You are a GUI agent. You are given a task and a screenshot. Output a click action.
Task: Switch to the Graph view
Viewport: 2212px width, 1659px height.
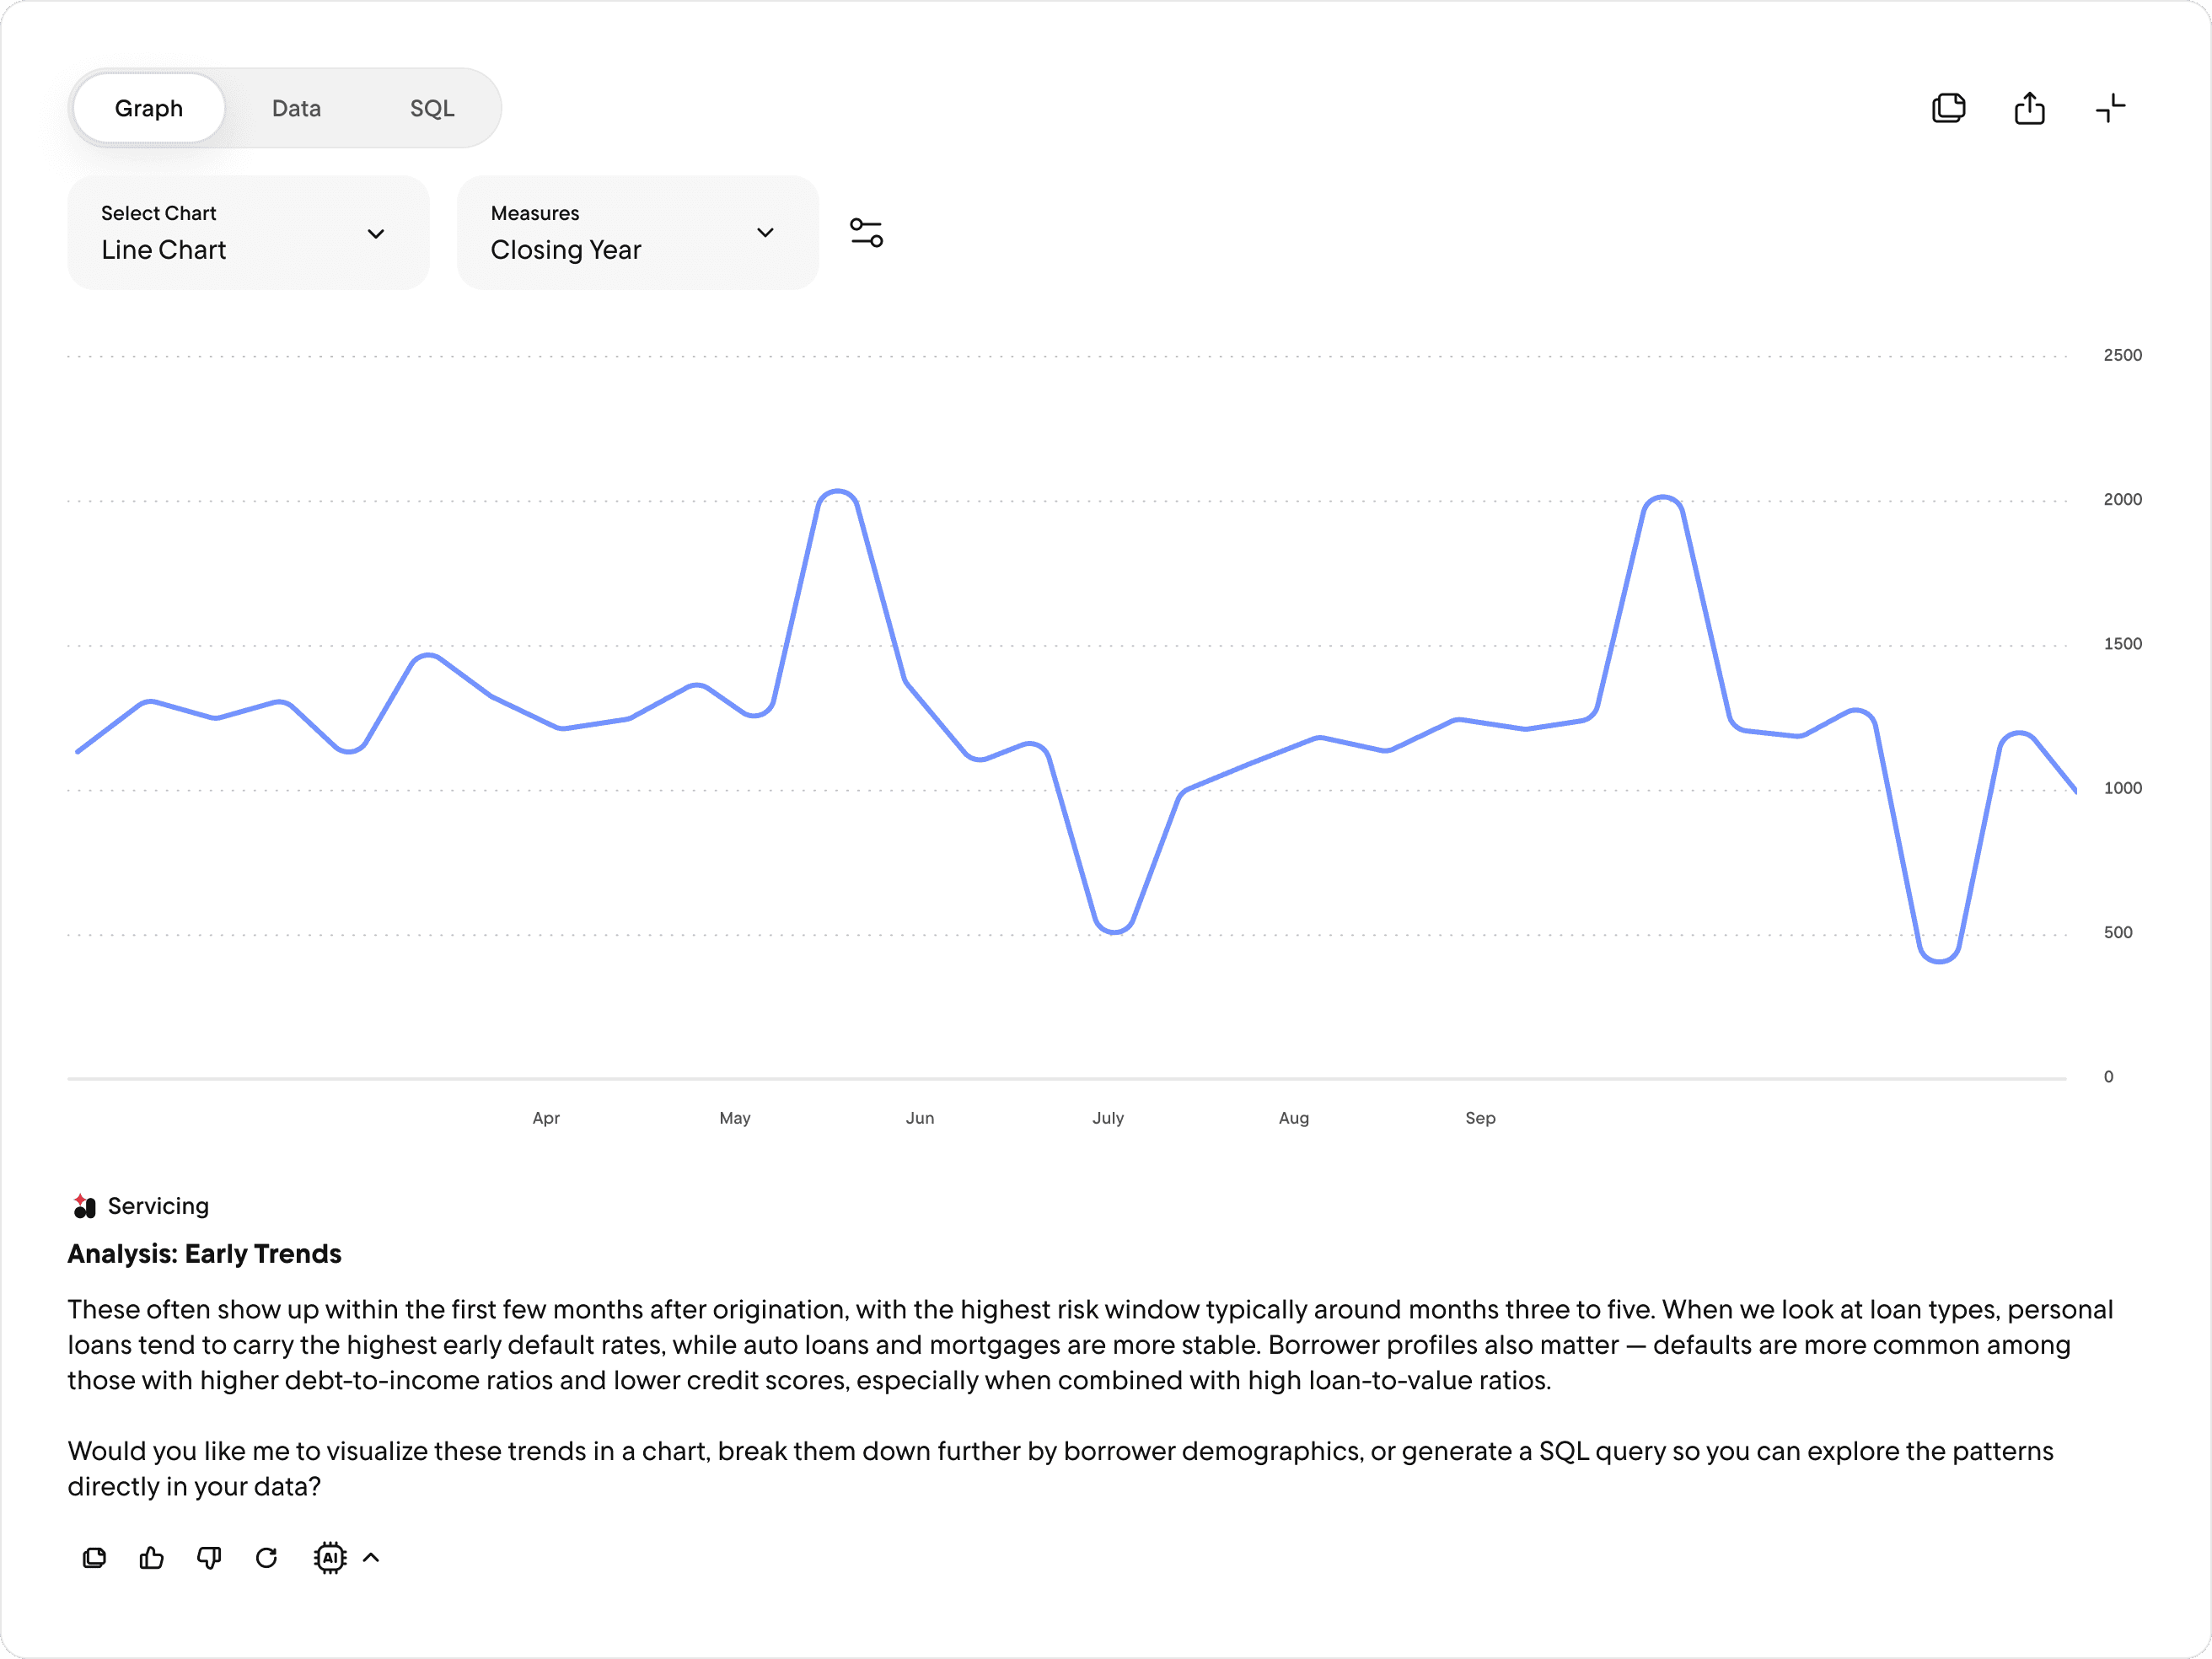tap(149, 108)
